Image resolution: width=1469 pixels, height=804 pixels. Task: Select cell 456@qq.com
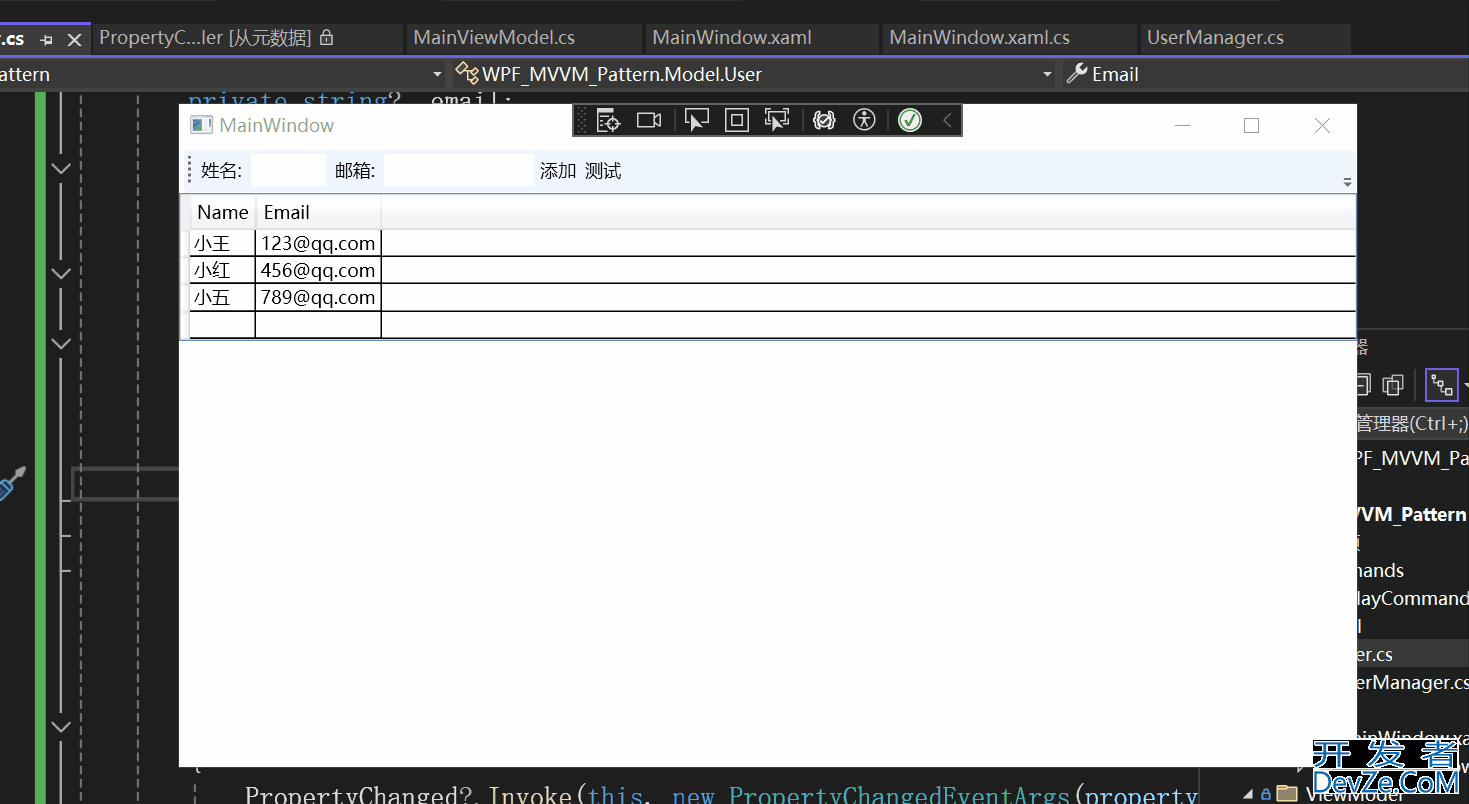click(318, 270)
